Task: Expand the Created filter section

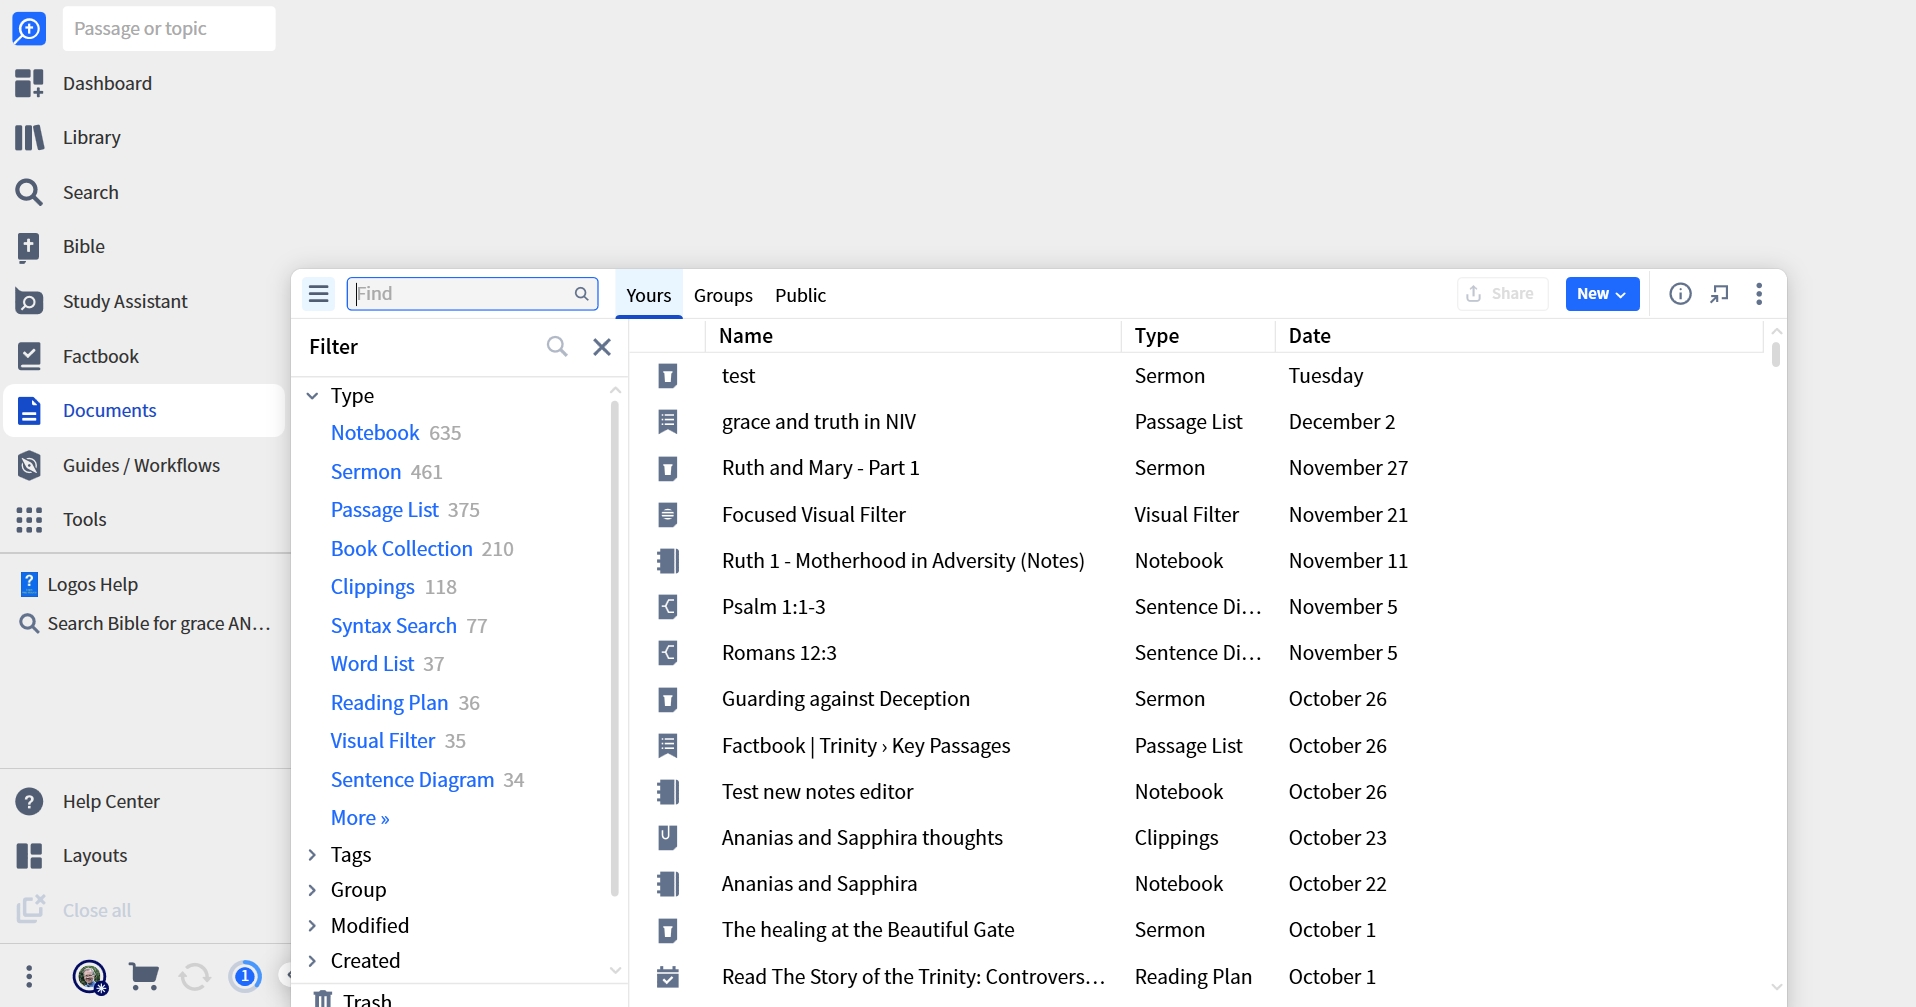Action: point(312,960)
